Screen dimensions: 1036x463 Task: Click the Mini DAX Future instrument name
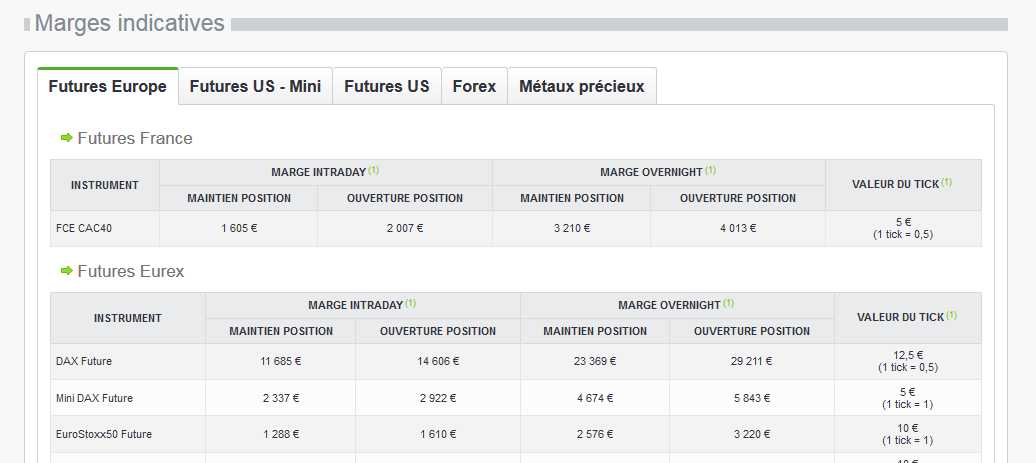click(94, 398)
